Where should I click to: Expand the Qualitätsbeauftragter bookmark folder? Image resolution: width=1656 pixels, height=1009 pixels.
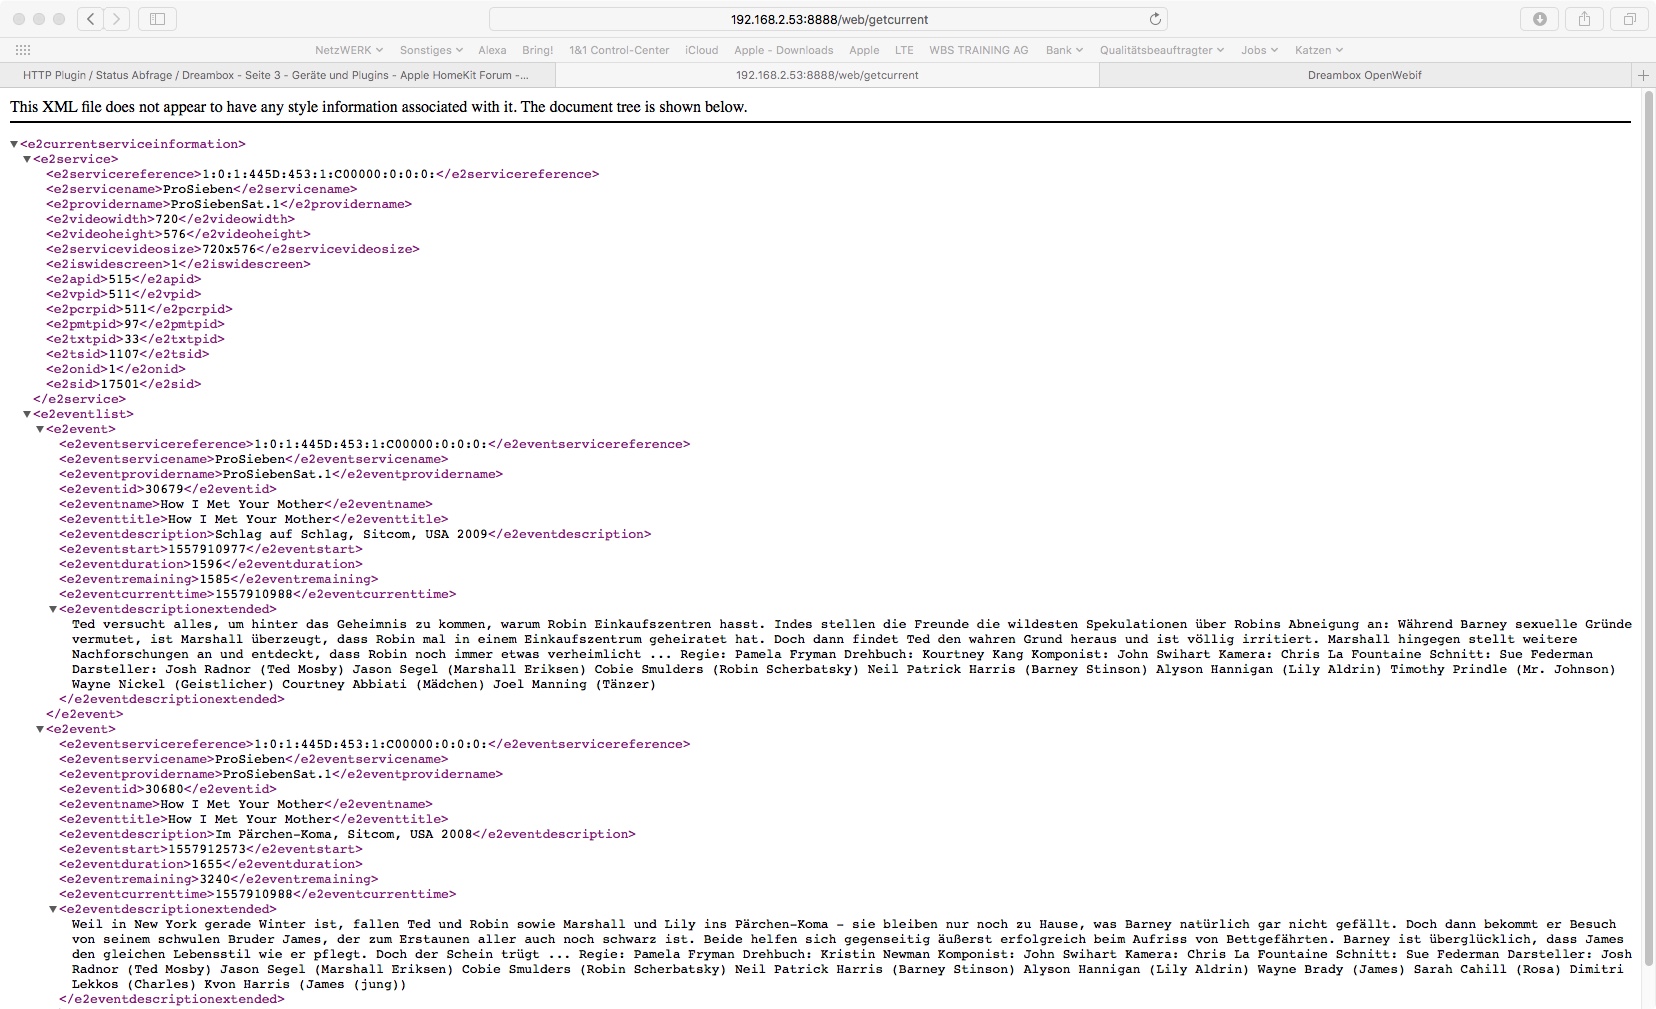coord(1161,50)
